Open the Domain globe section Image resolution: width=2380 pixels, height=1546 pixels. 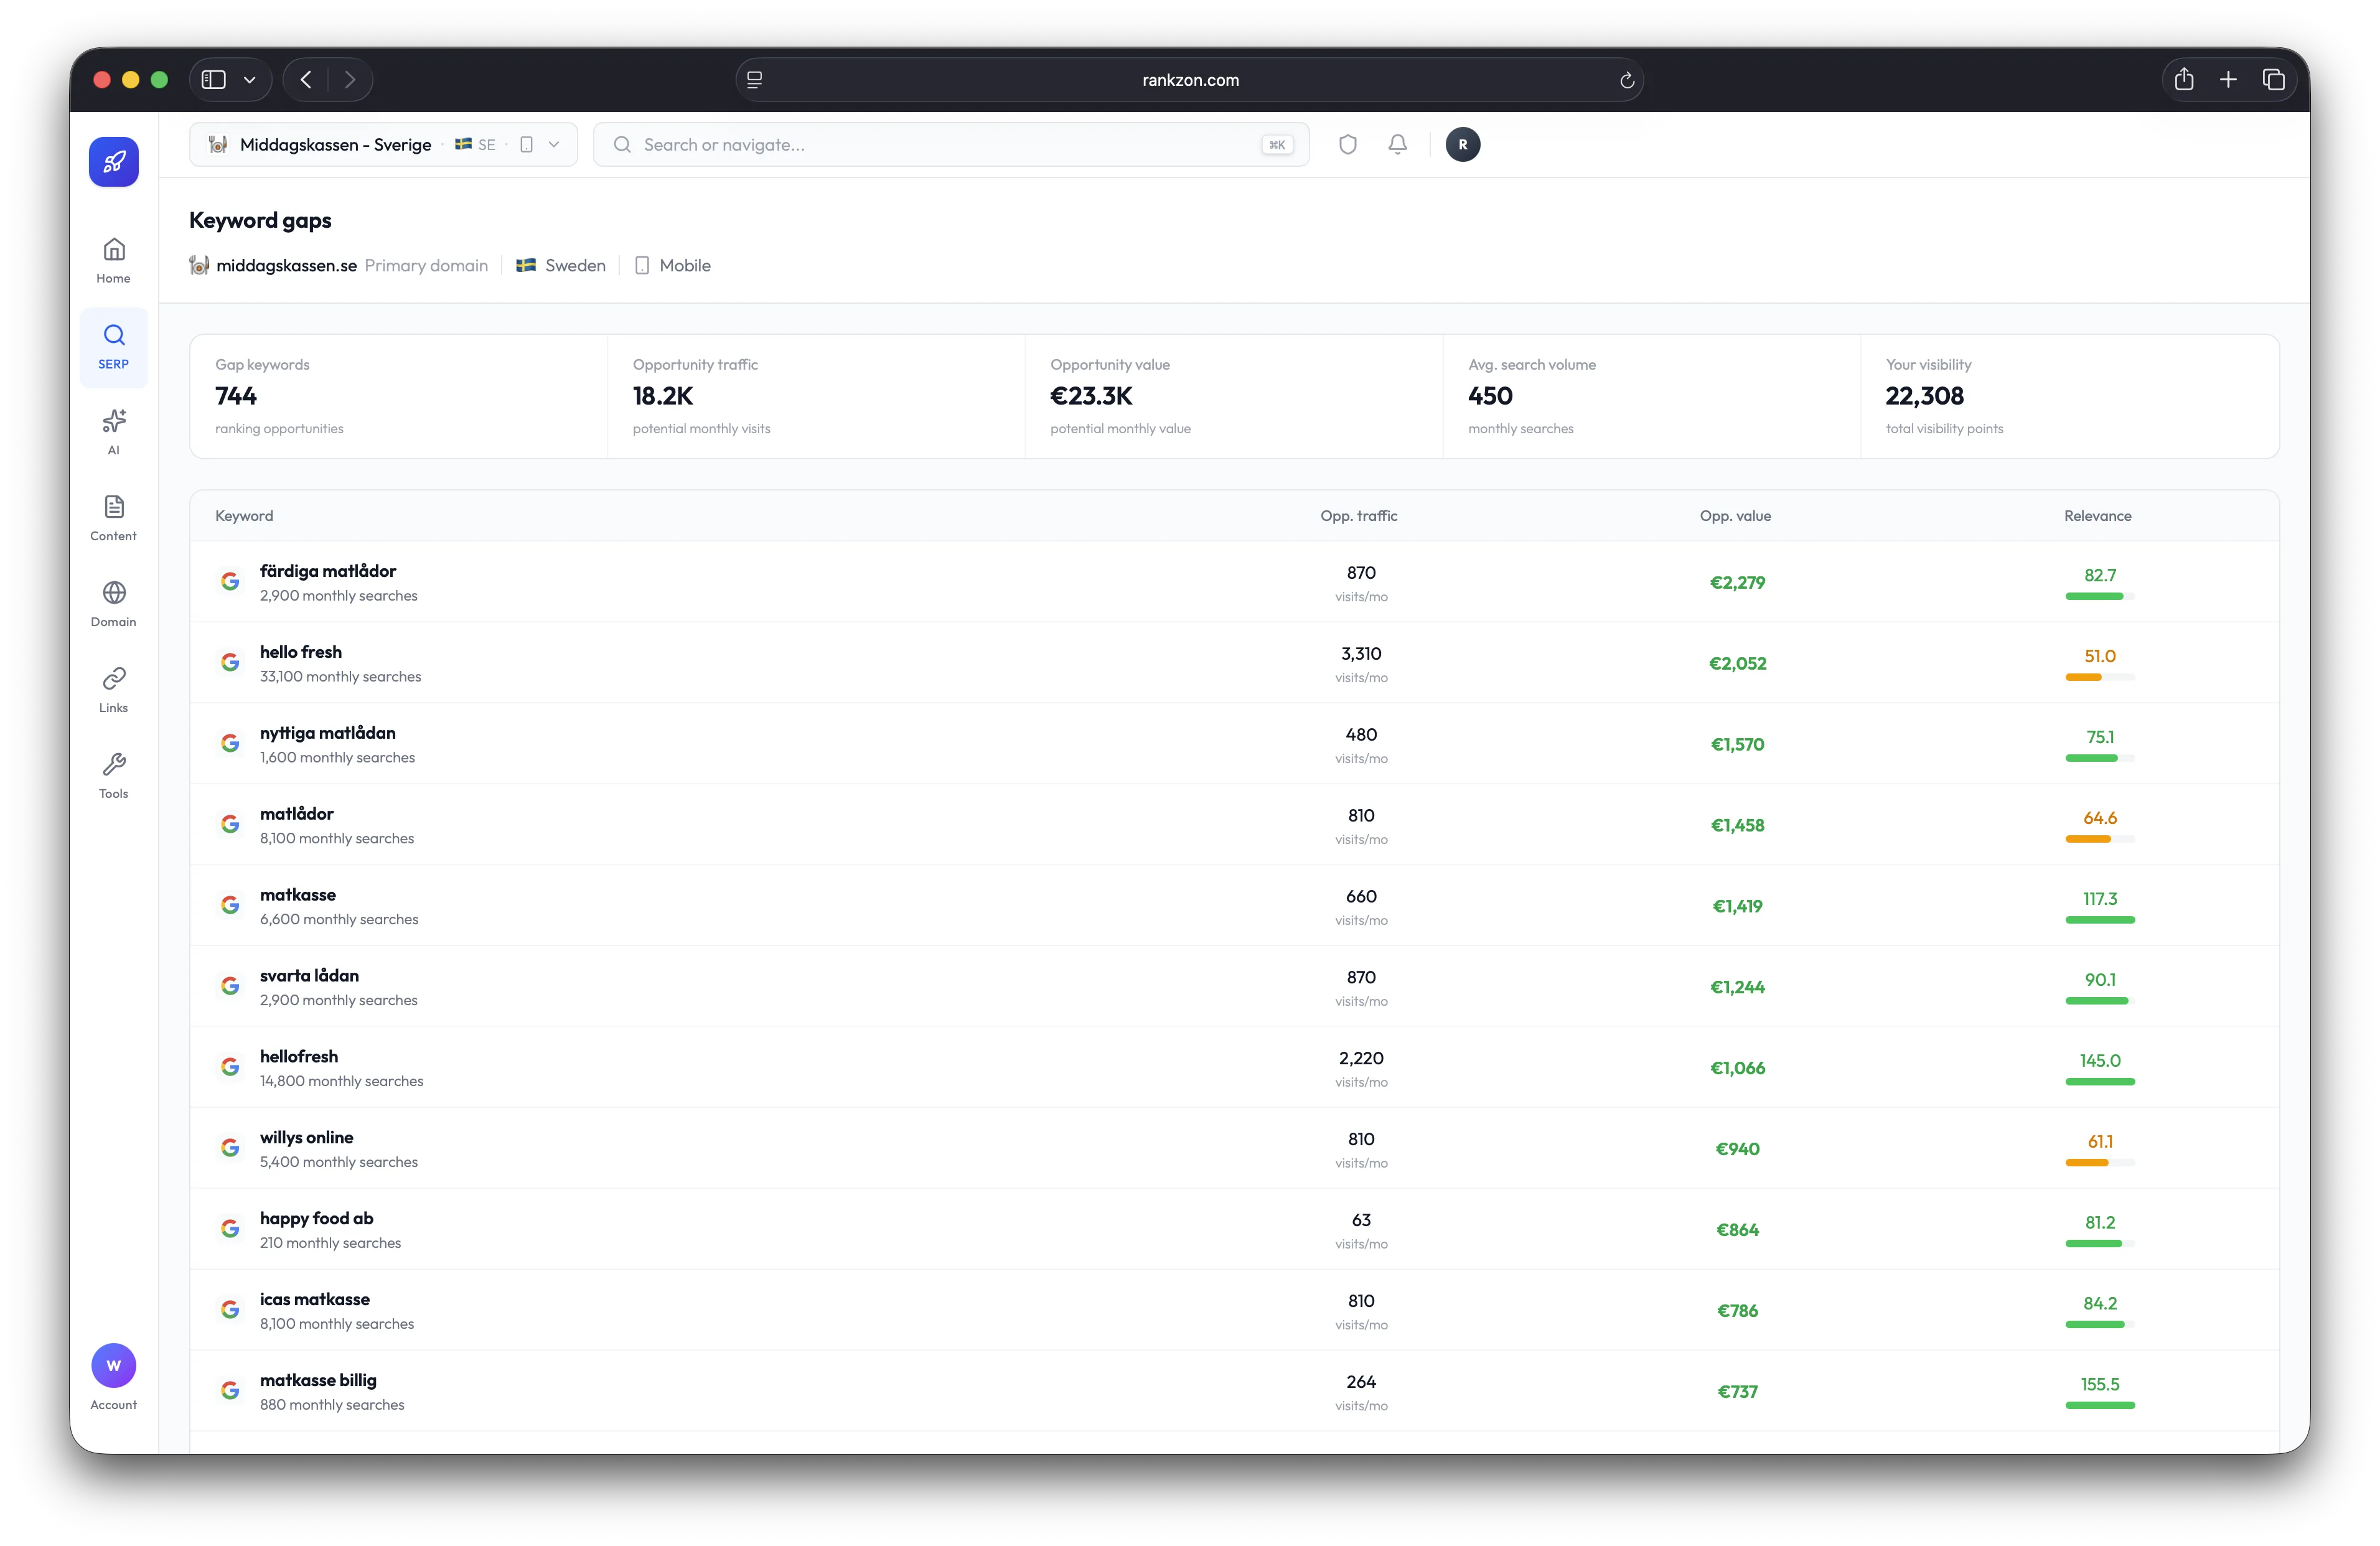(114, 605)
